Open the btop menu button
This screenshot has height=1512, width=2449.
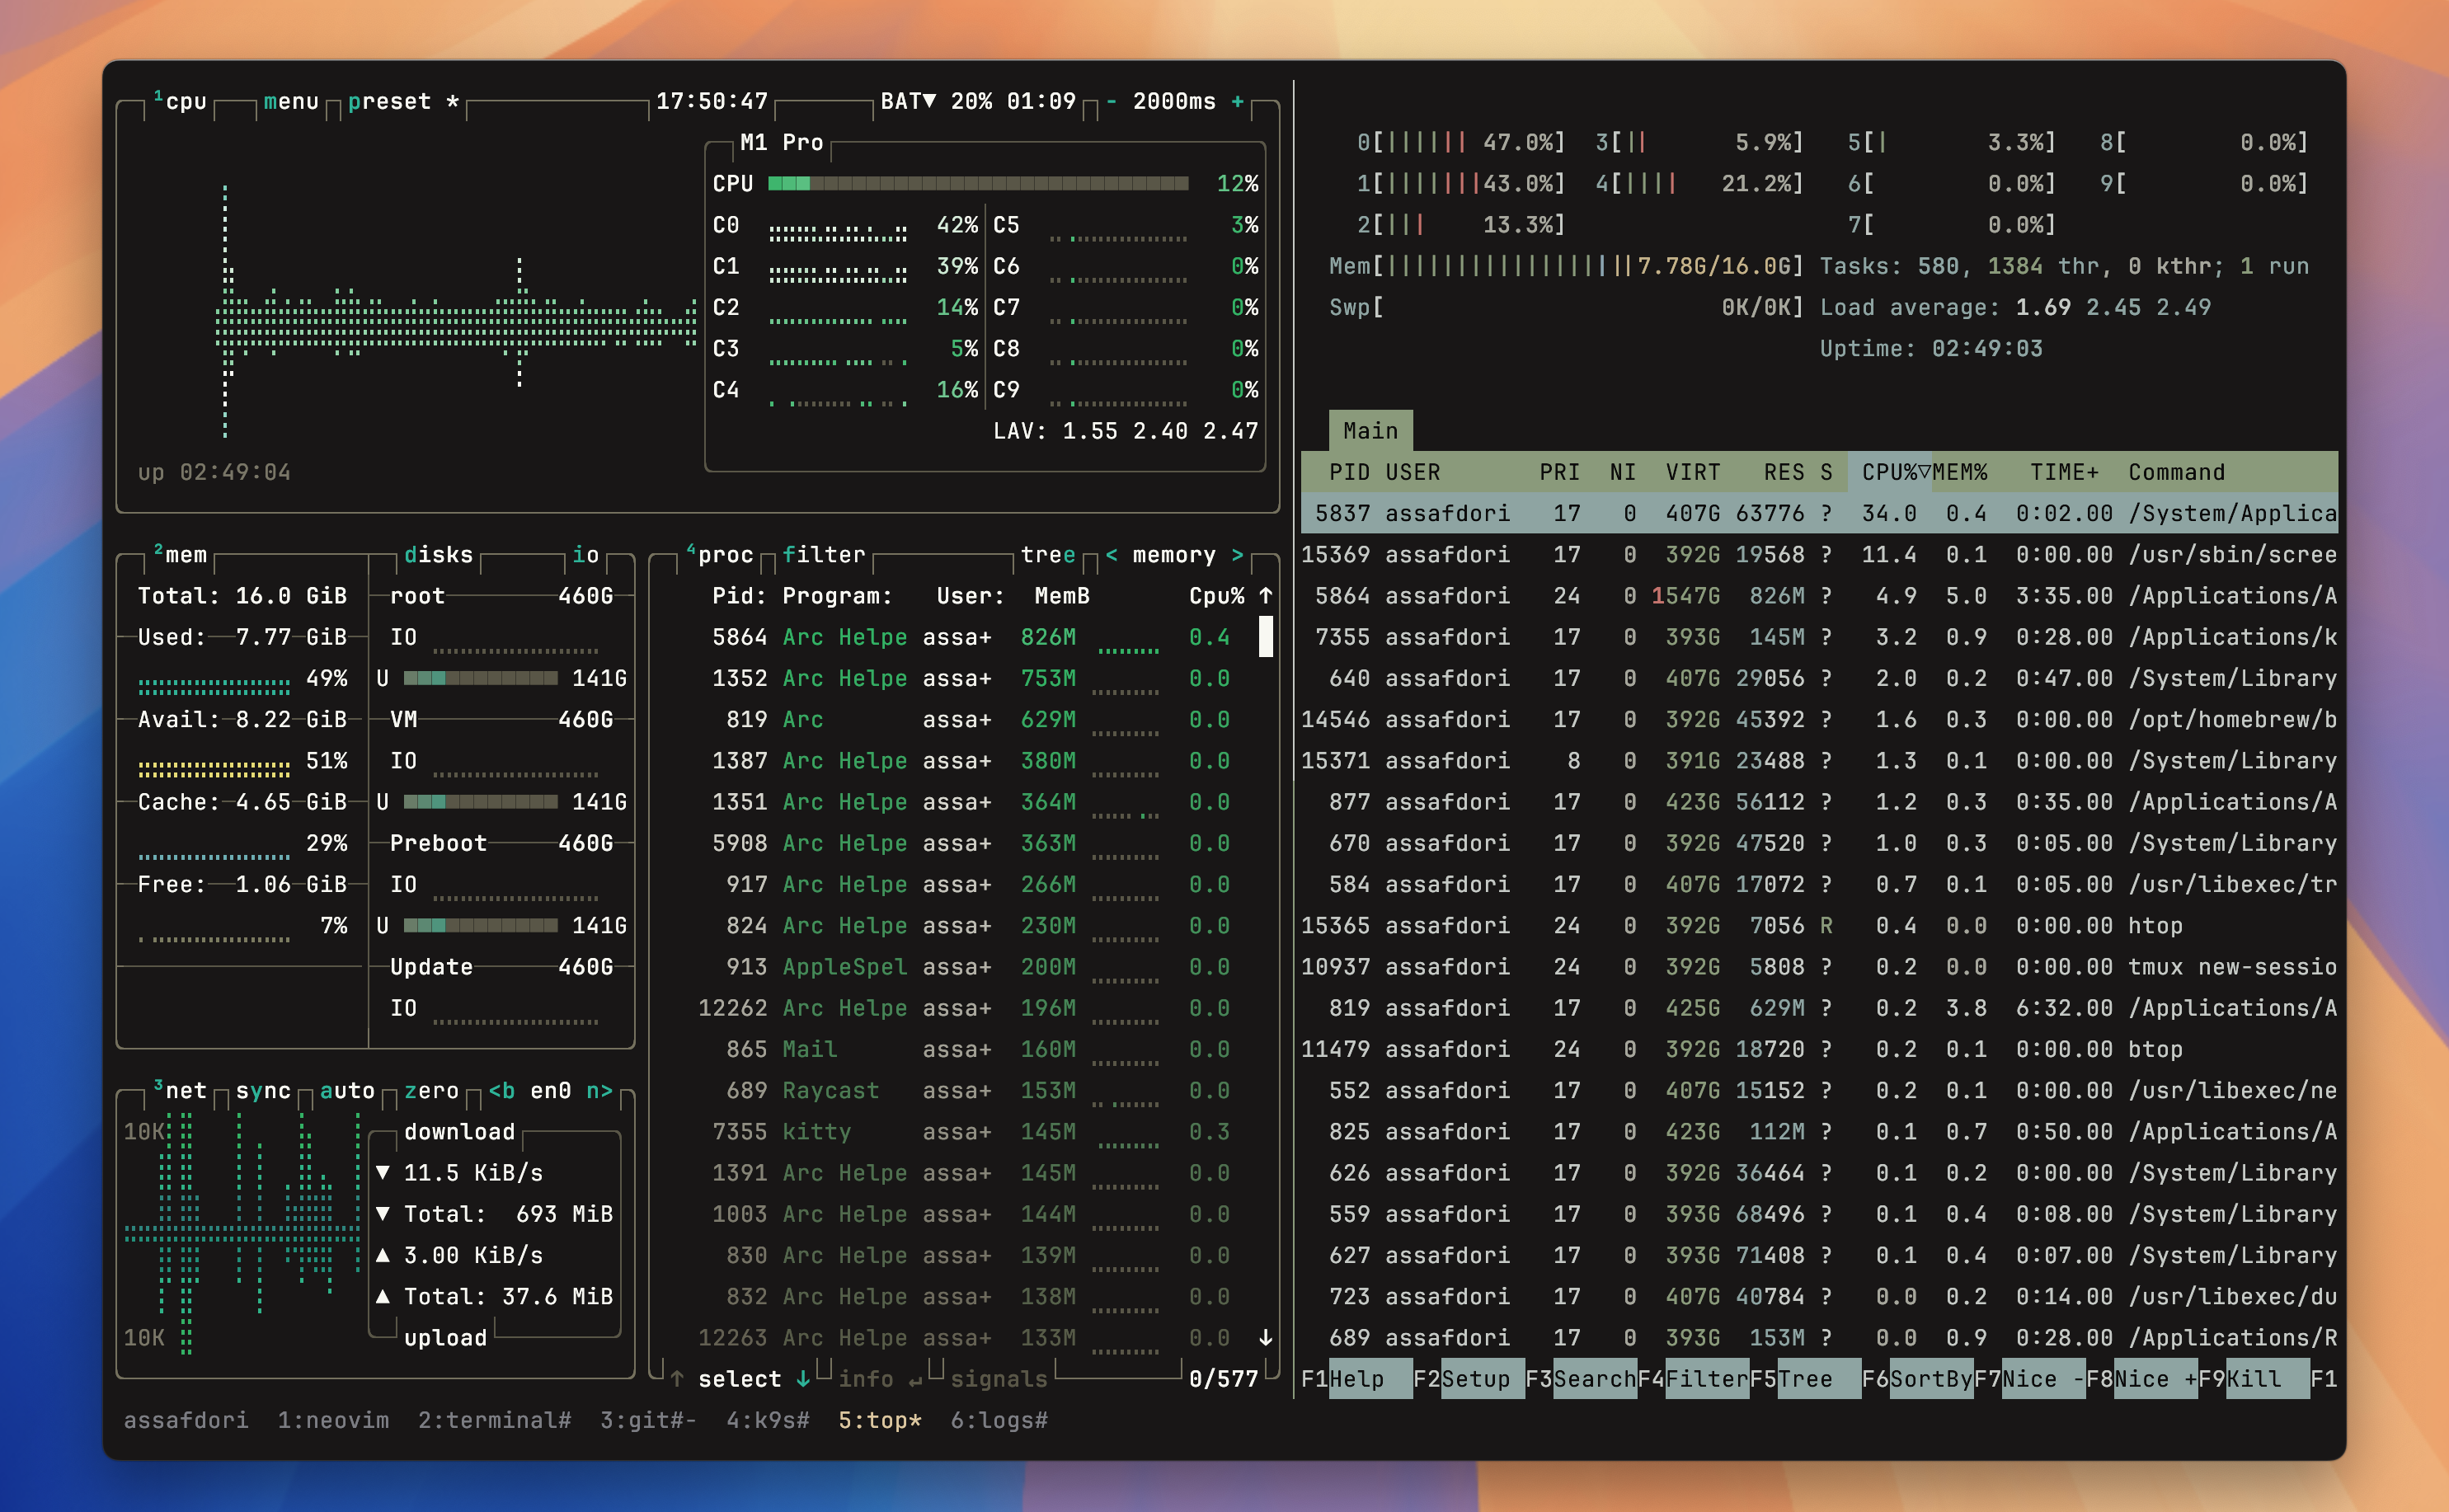[291, 102]
